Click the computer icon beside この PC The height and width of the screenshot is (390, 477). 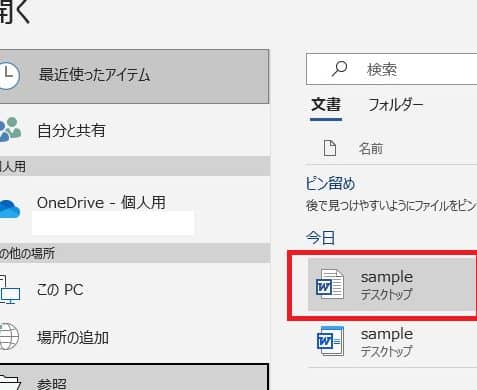point(9,289)
